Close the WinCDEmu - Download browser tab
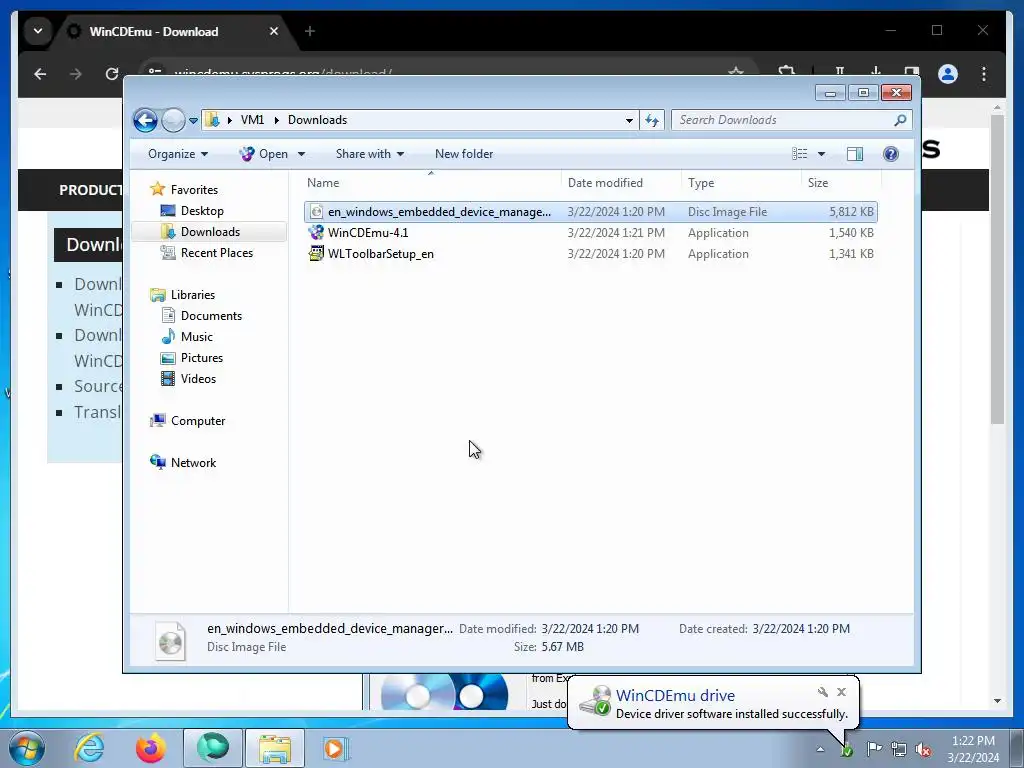The height and width of the screenshot is (768, 1024). (x=274, y=31)
